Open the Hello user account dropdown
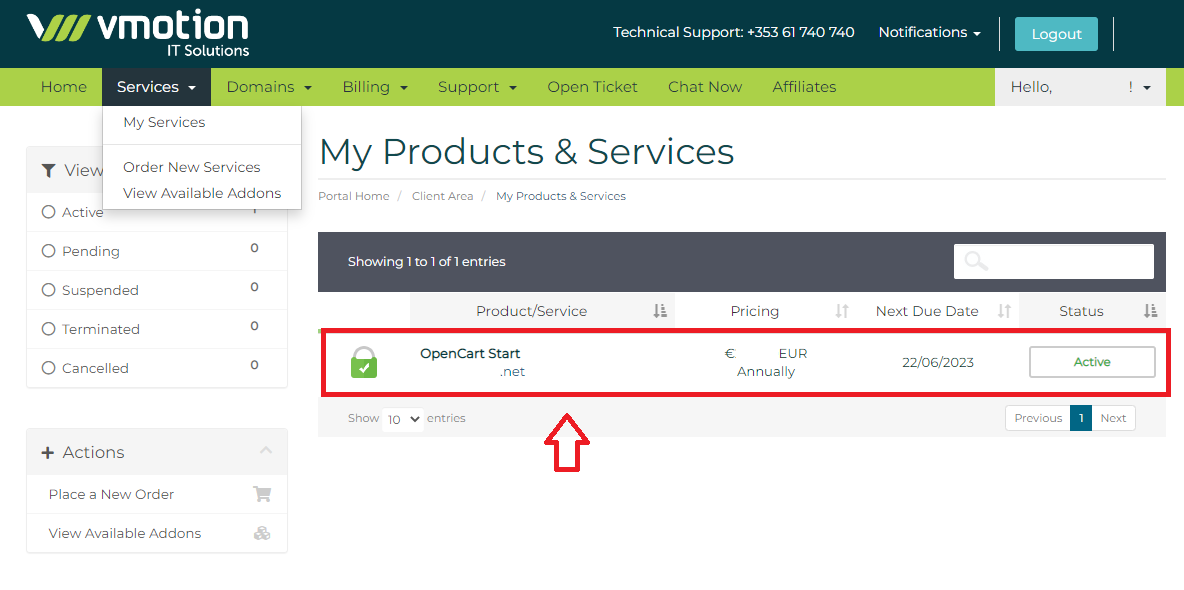 pyautogui.click(x=1081, y=87)
